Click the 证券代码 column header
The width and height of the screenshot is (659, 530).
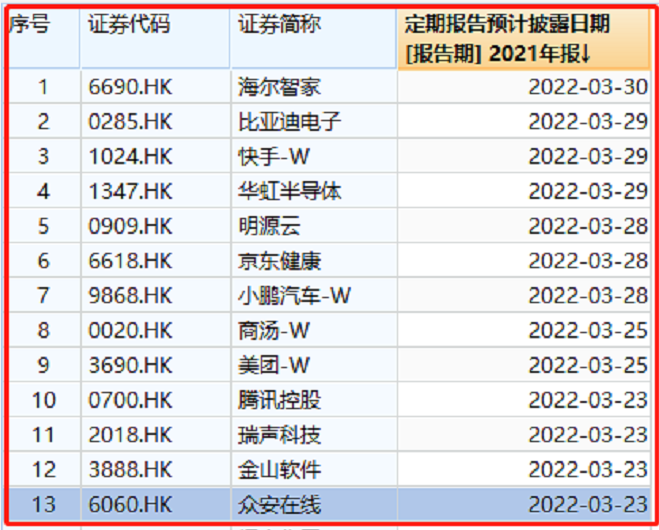pos(155,39)
